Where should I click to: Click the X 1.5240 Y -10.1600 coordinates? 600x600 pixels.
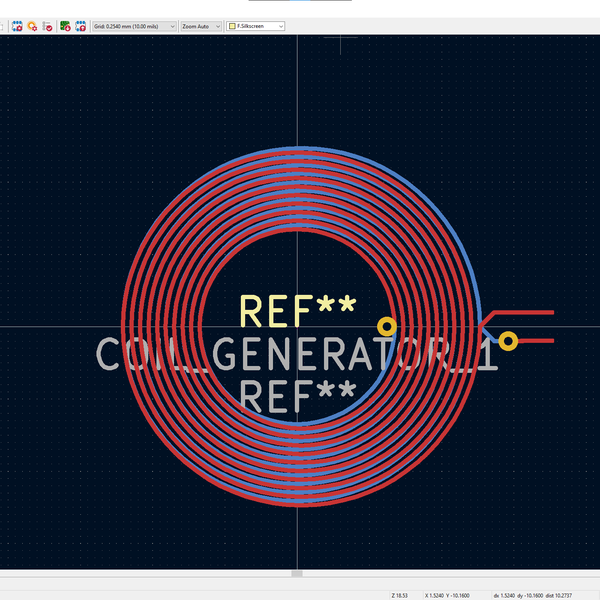click(447, 595)
